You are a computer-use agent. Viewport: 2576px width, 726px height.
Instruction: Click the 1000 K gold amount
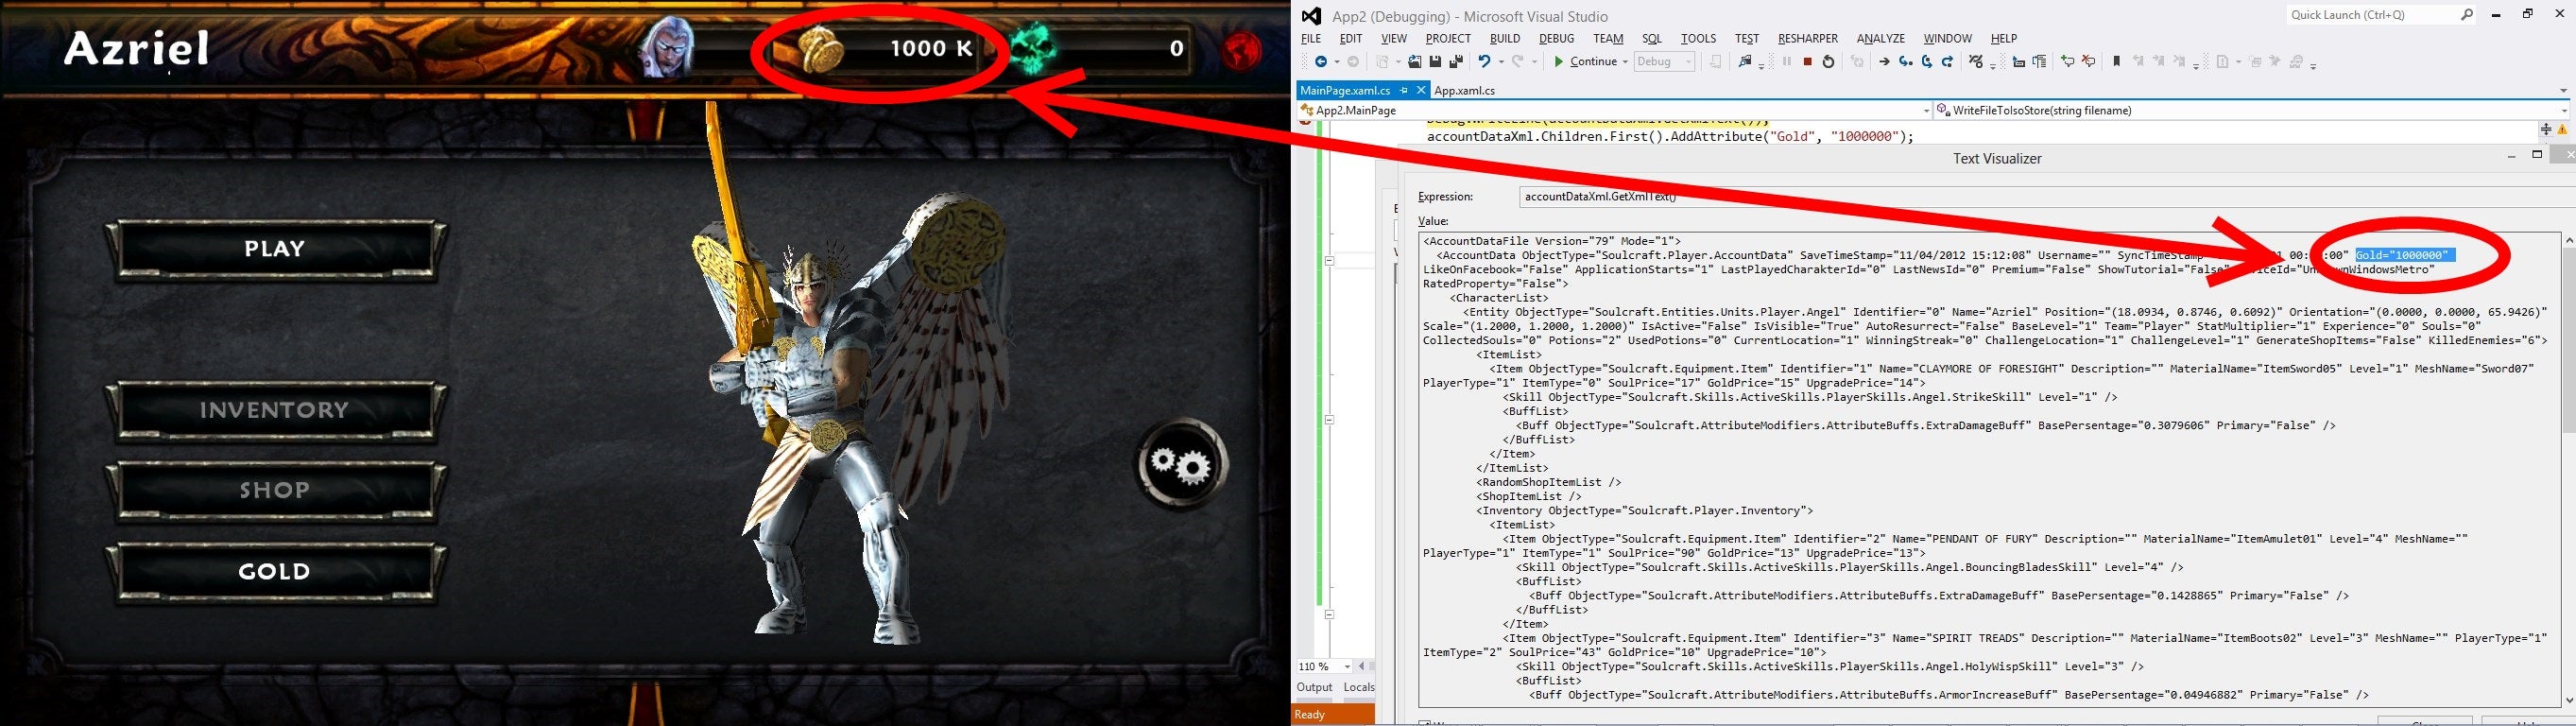tap(932, 48)
